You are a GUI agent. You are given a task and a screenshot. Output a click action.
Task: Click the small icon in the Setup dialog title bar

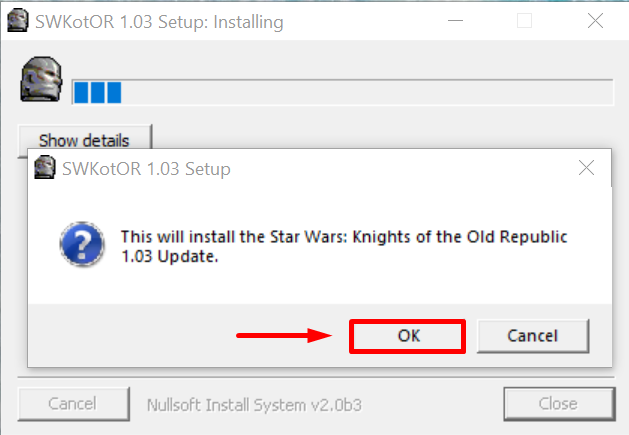pyautogui.click(x=45, y=168)
